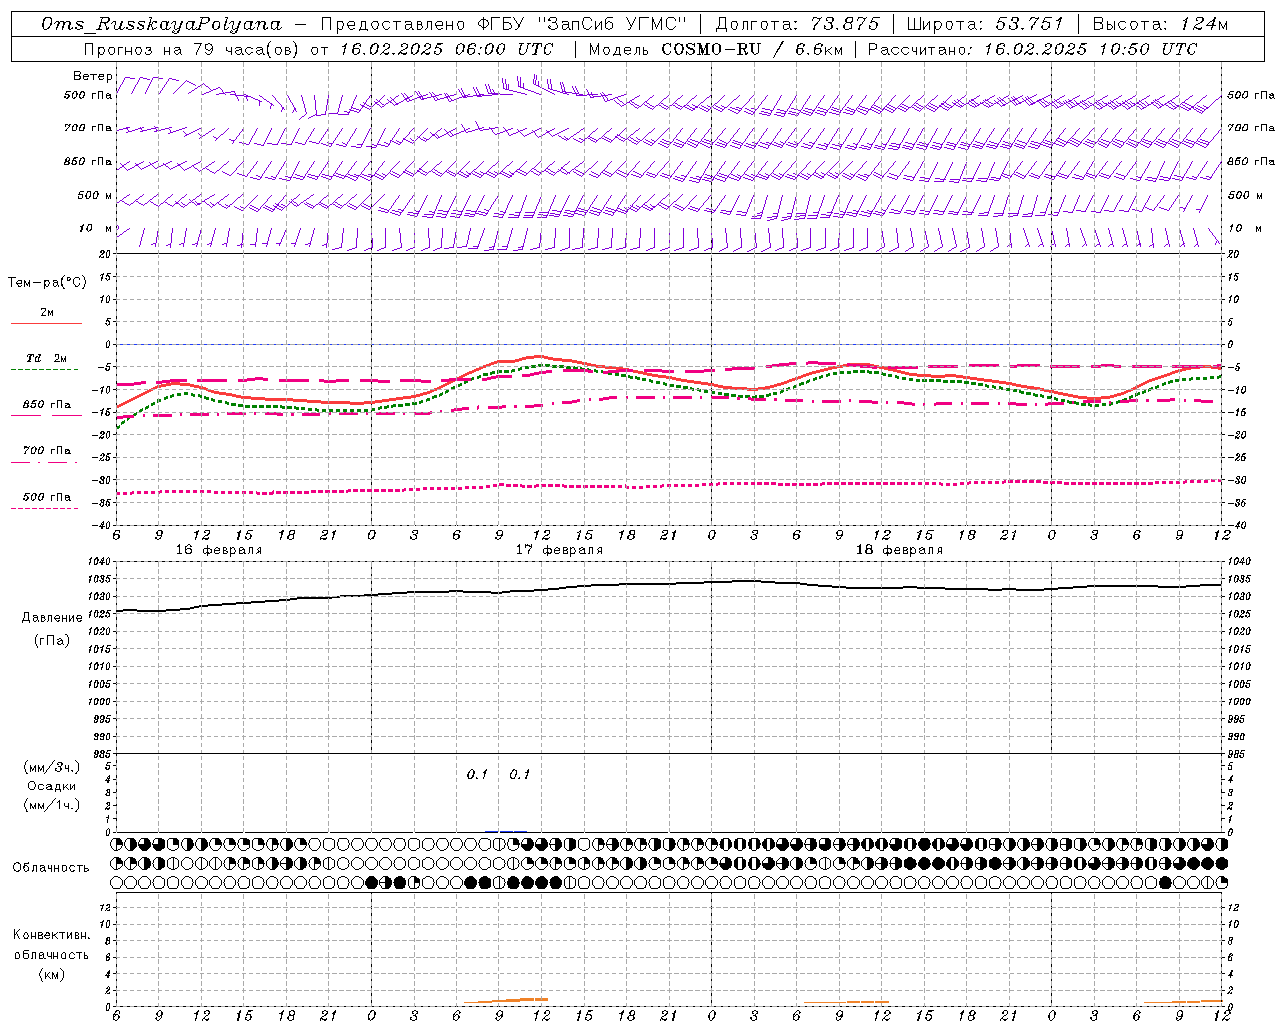The image size is (1280, 1024).
Task: Click the Td 2м legend label
Action: pyautogui.click(x=47, y=358)
